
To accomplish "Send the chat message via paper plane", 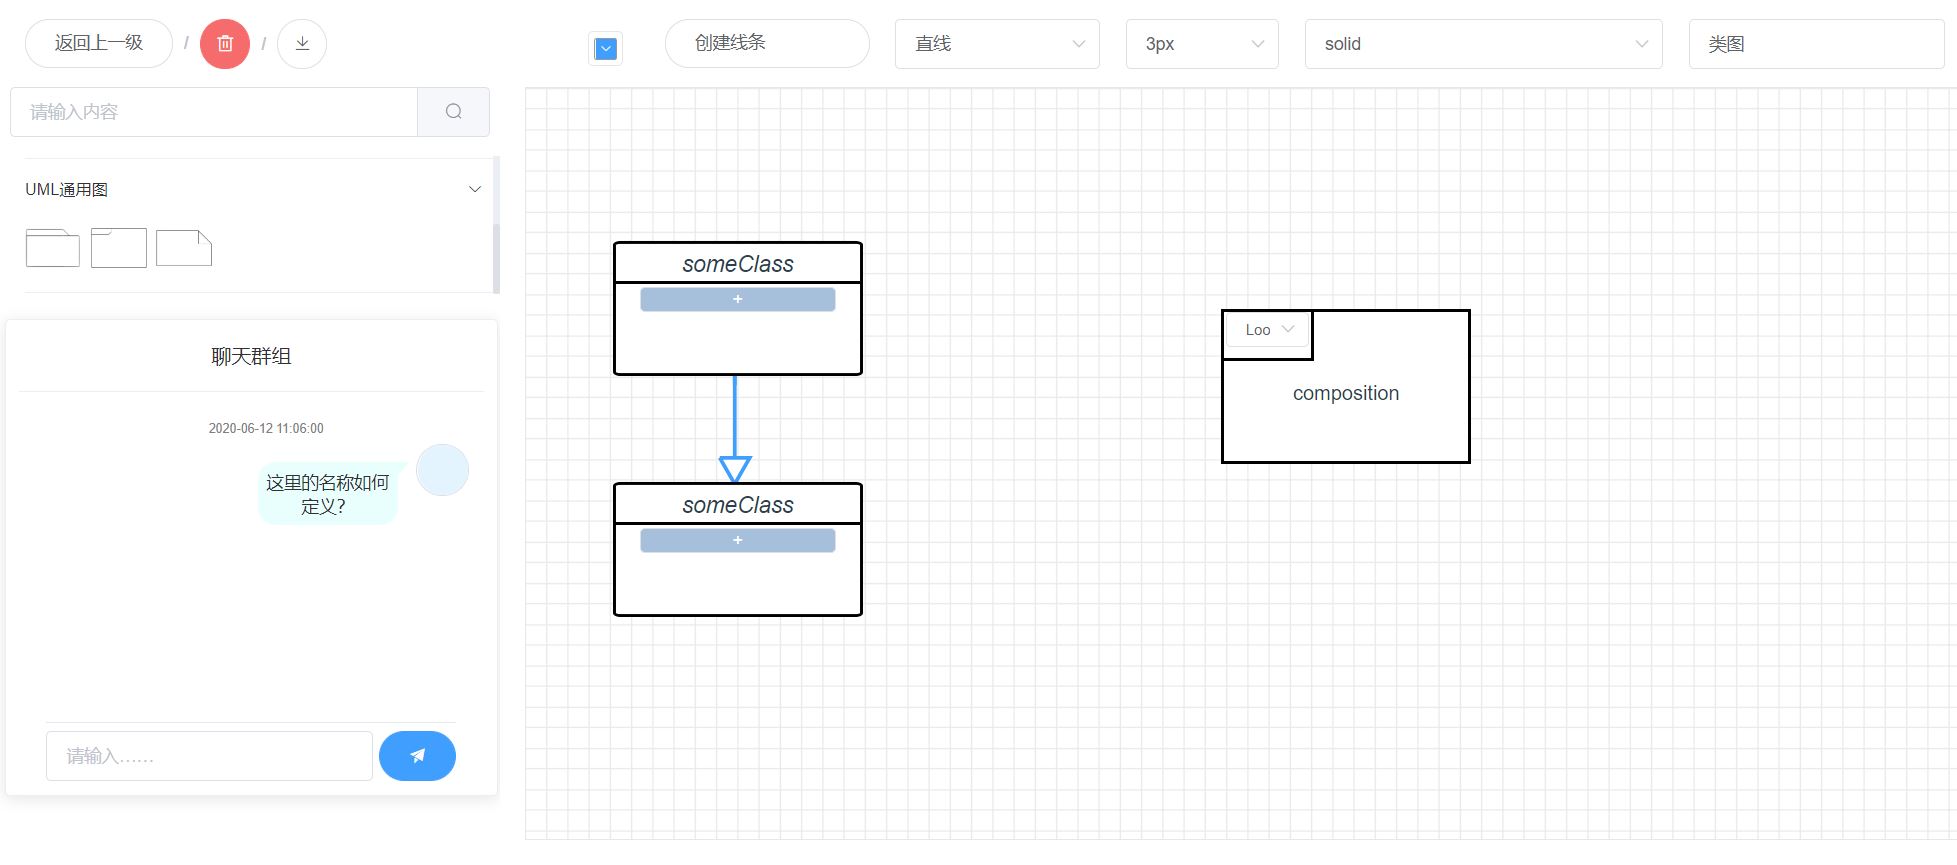I will click(417, 756).
